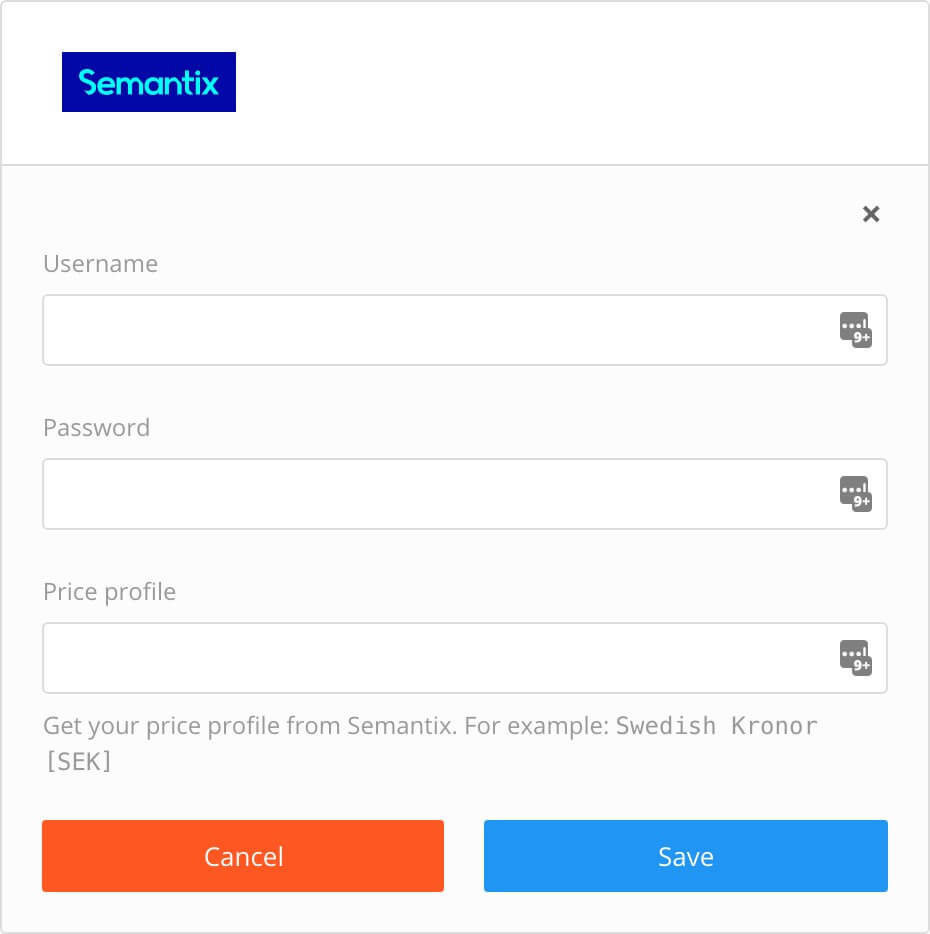
Task: Click the Price profile field's extension badge icon
Action: (x=855, y=657)
